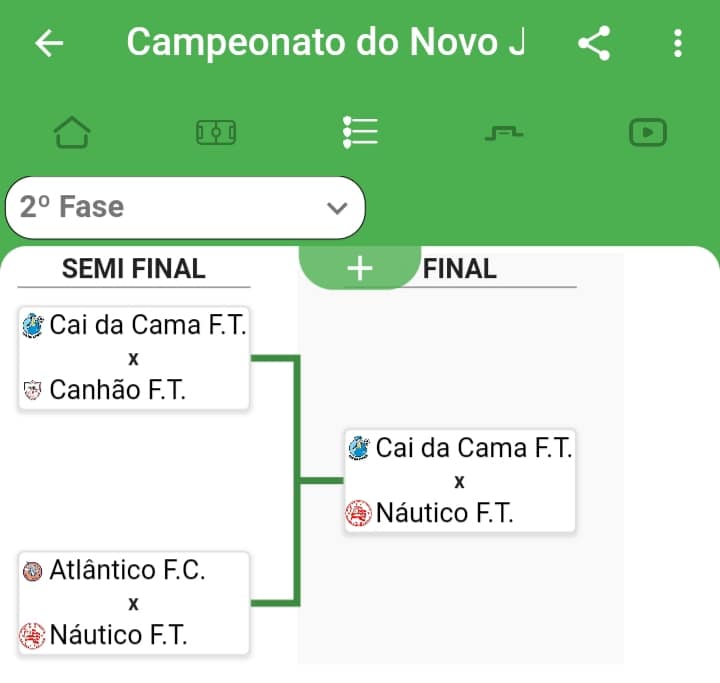The width and height of the screenshot is (720, 683).
Task: Click the Campeonato do Novo title
Action: pyautogui.click(x=325, y=43)
